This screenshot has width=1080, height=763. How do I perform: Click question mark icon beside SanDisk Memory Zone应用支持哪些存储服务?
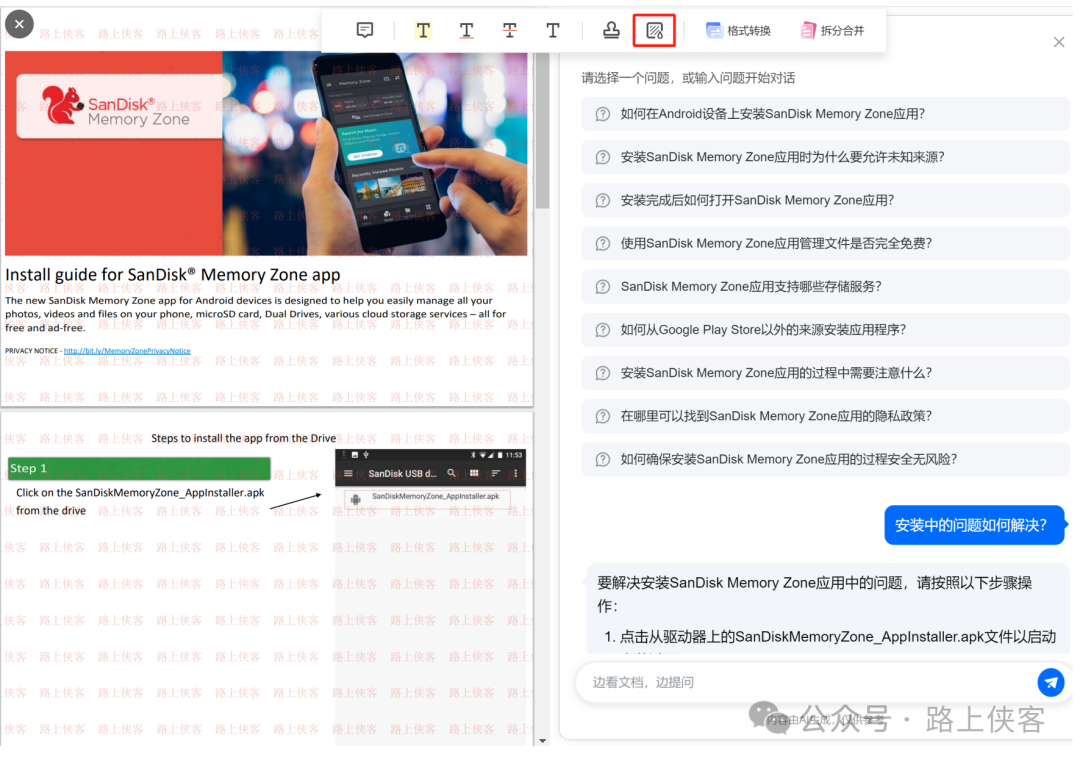click(x=603, y=286)
